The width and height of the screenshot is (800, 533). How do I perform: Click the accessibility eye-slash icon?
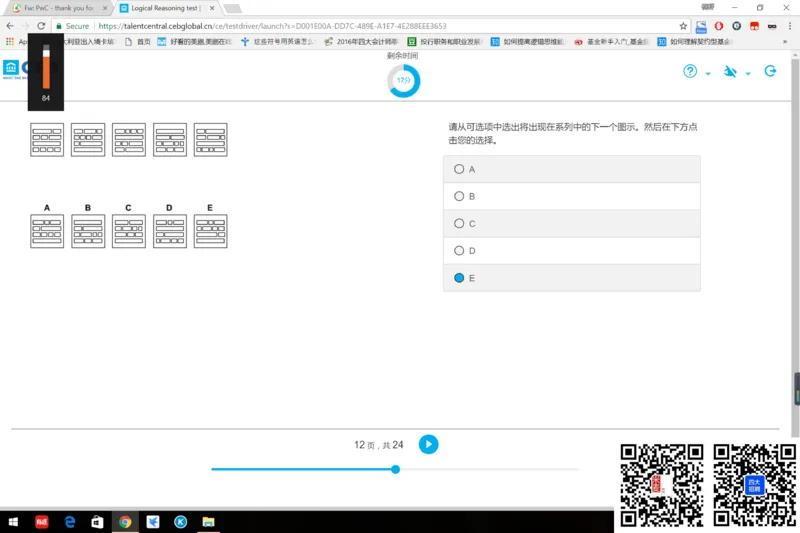pos(730,71)
